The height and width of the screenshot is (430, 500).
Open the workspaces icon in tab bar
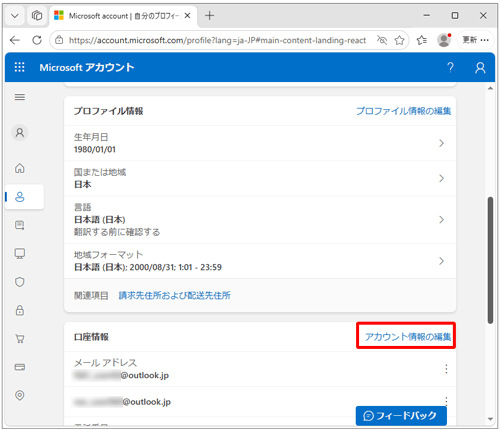37,16
